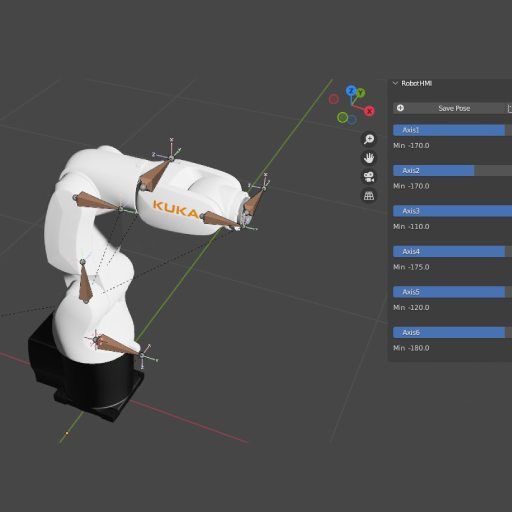This screenshot has height=512, width=512.
Task: Click the zoom view magnifier icon
Action: click(x=369, y=139)
